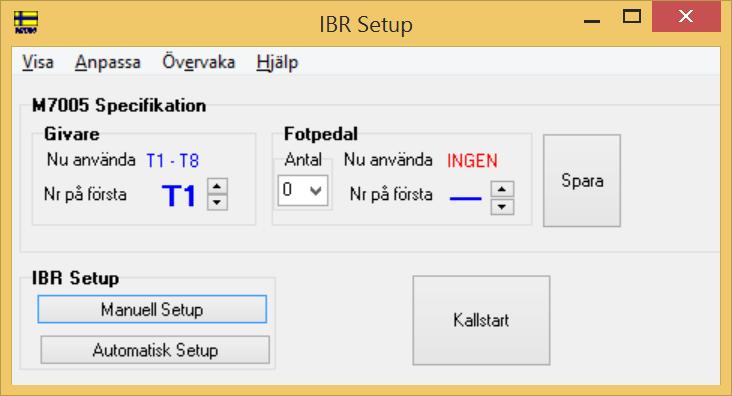This screenshot has height=396, width=732.
Task: Click the Fotpedal group label
Action: point(321,134)
